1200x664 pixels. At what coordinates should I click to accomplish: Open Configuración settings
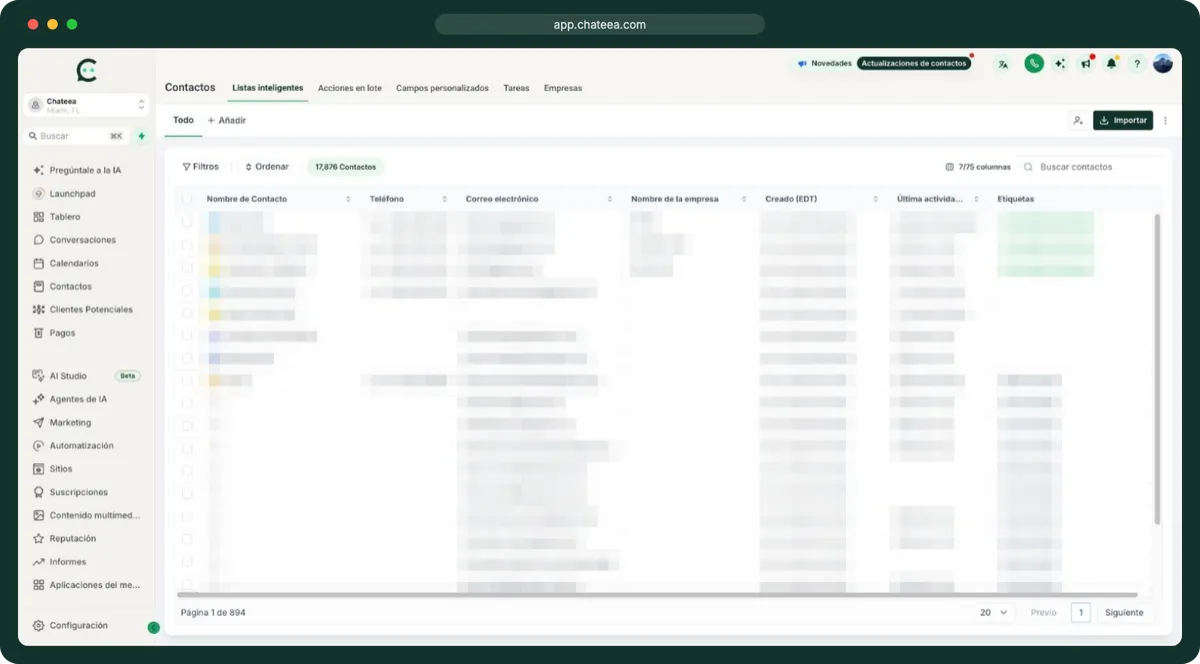[71, 625]
